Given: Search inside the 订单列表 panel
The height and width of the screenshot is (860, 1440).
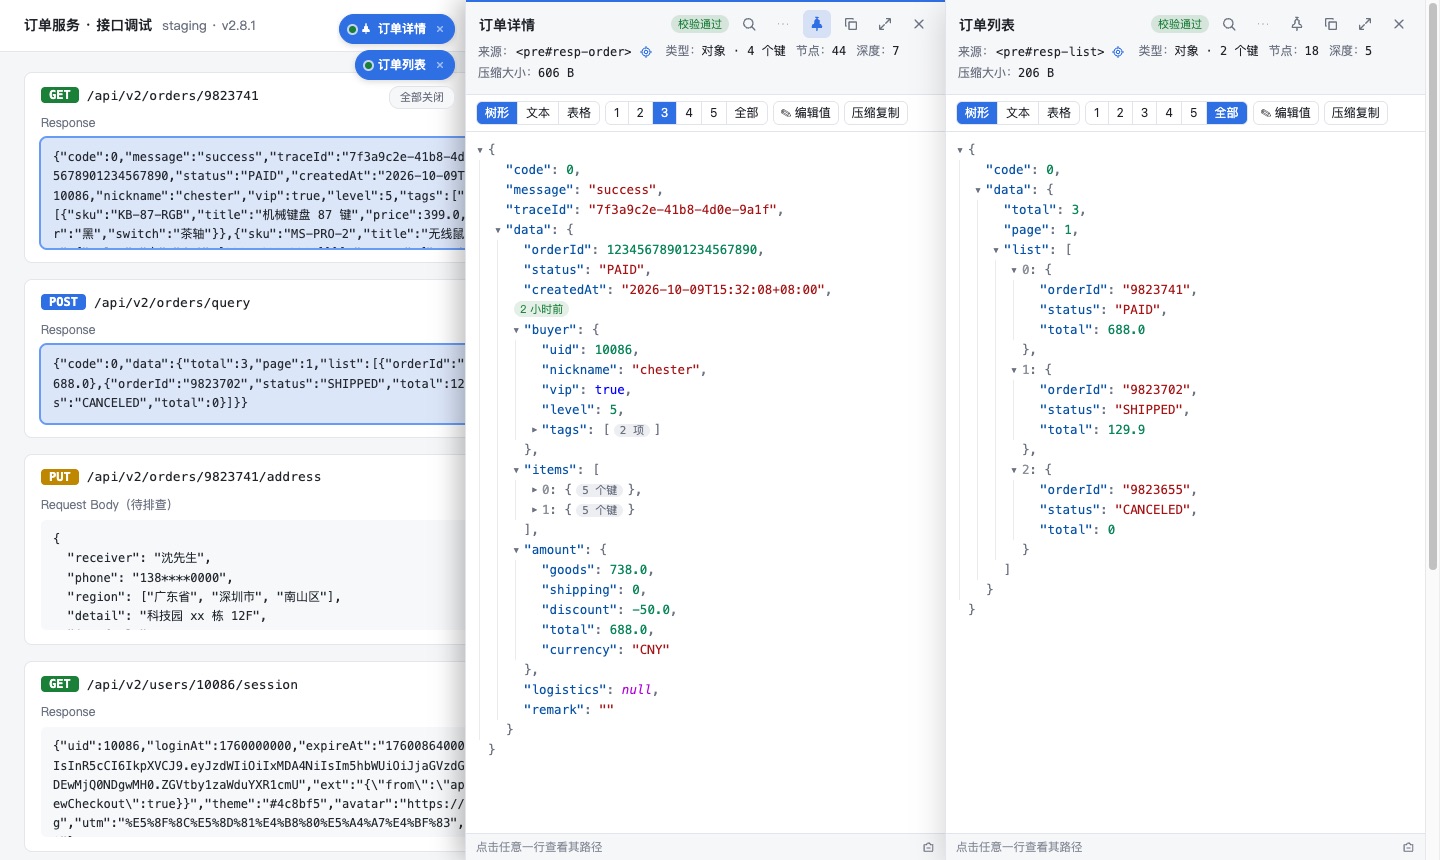Looking at the screenshot, I should [1229, 24].
